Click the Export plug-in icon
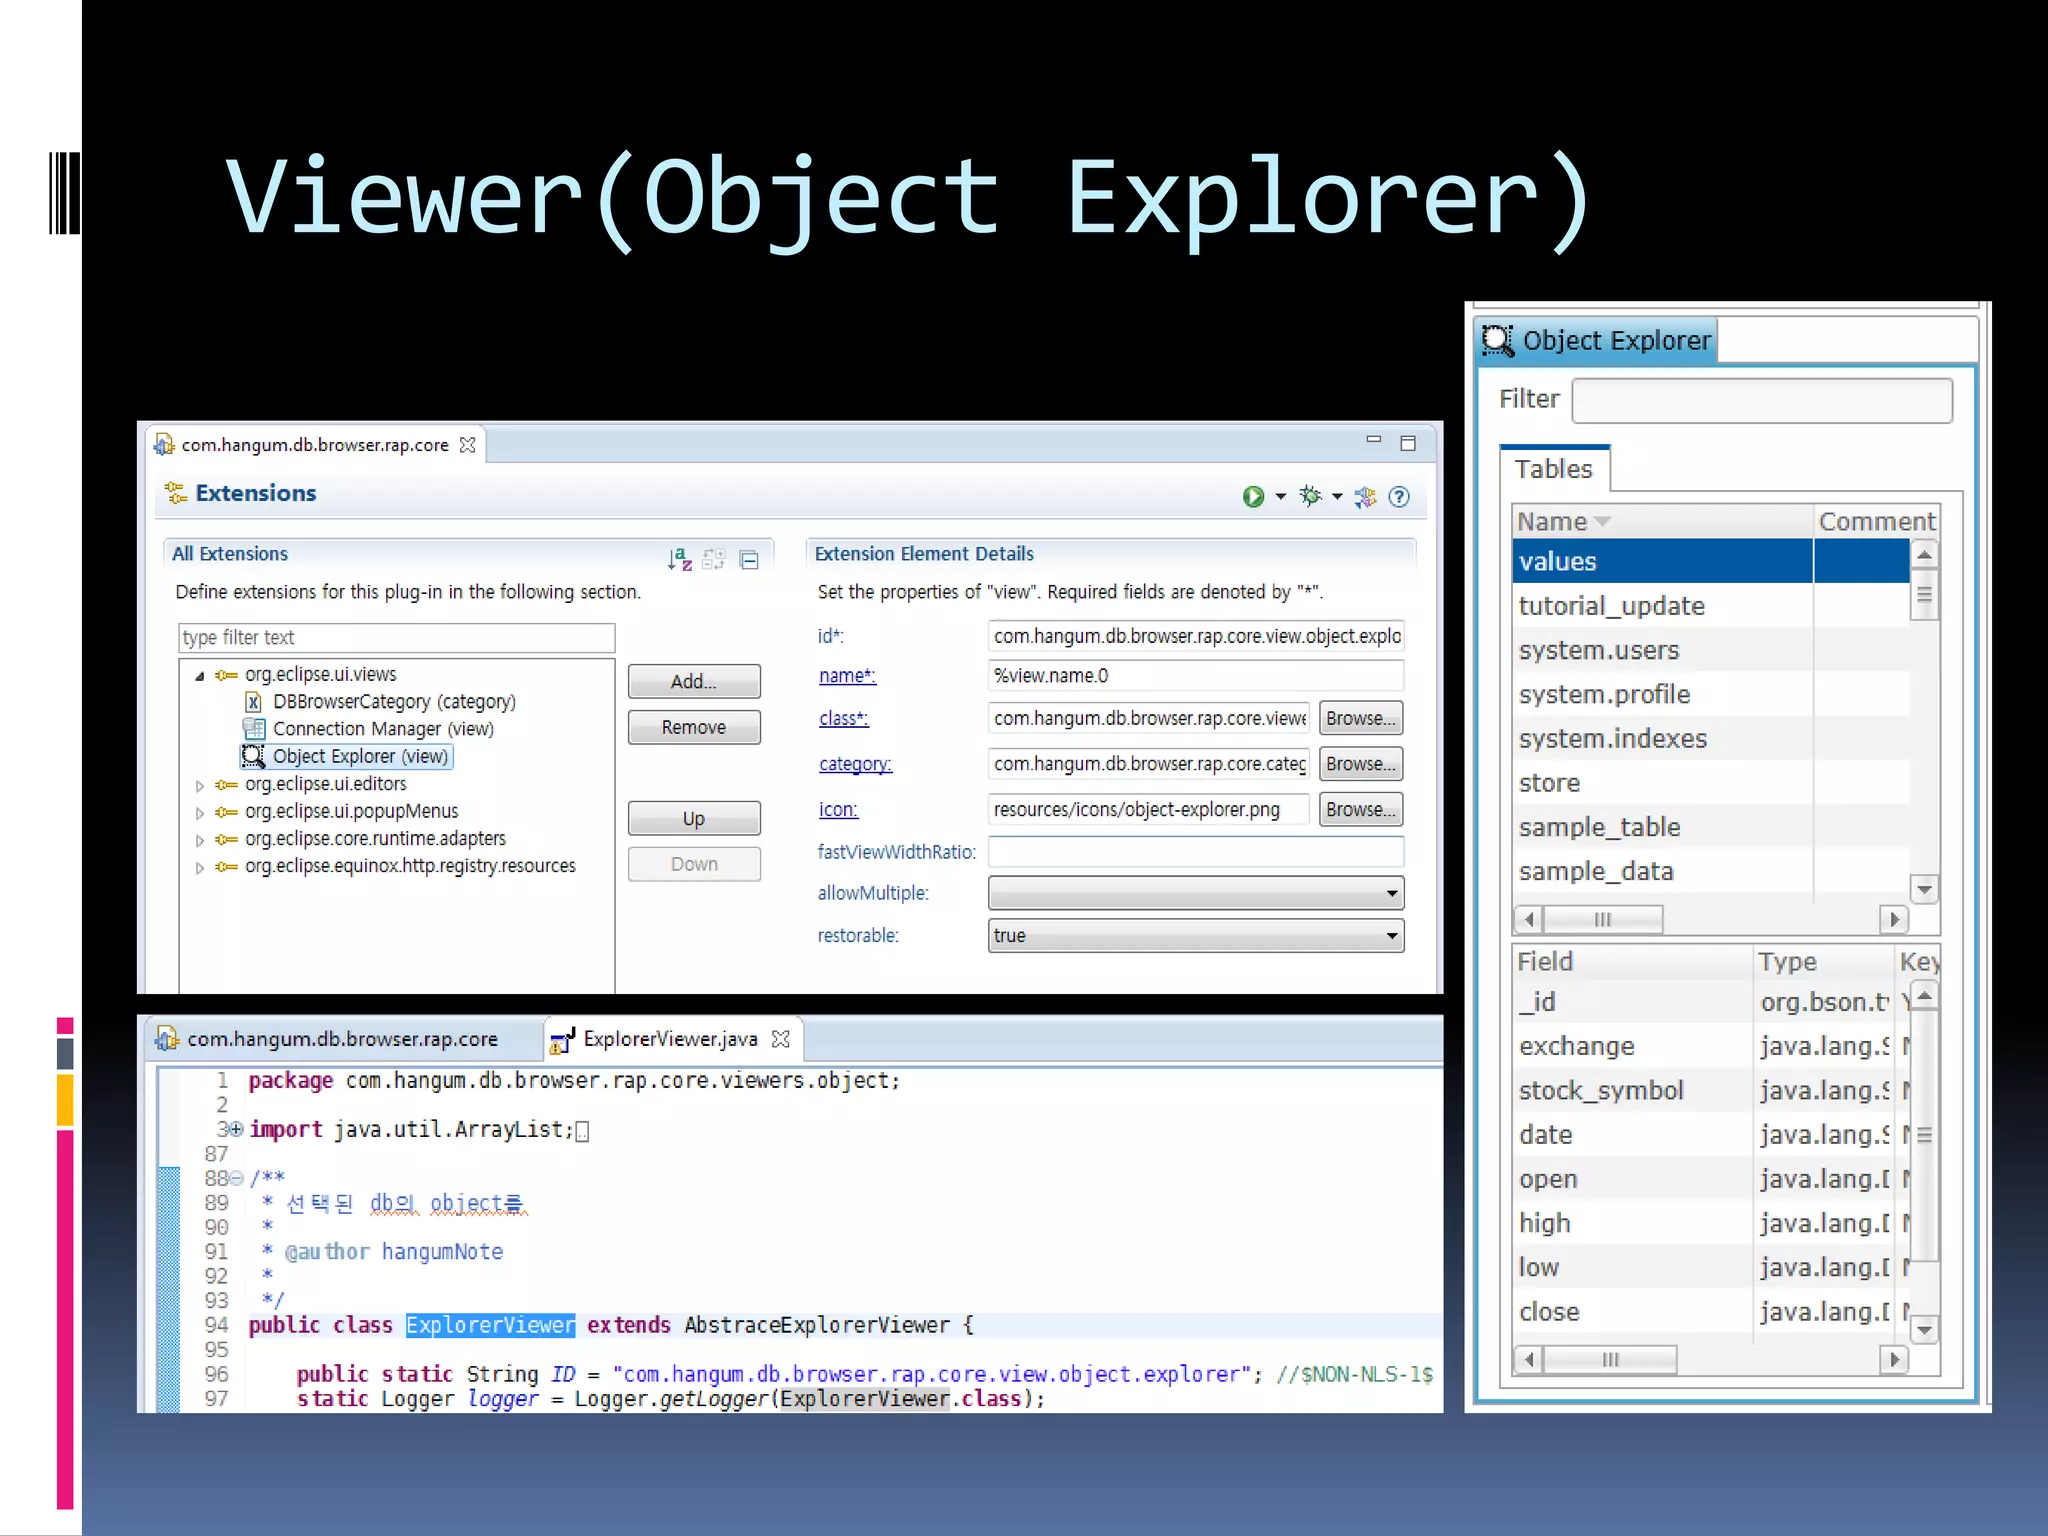2048x1536 pixels. point(1365,497)
